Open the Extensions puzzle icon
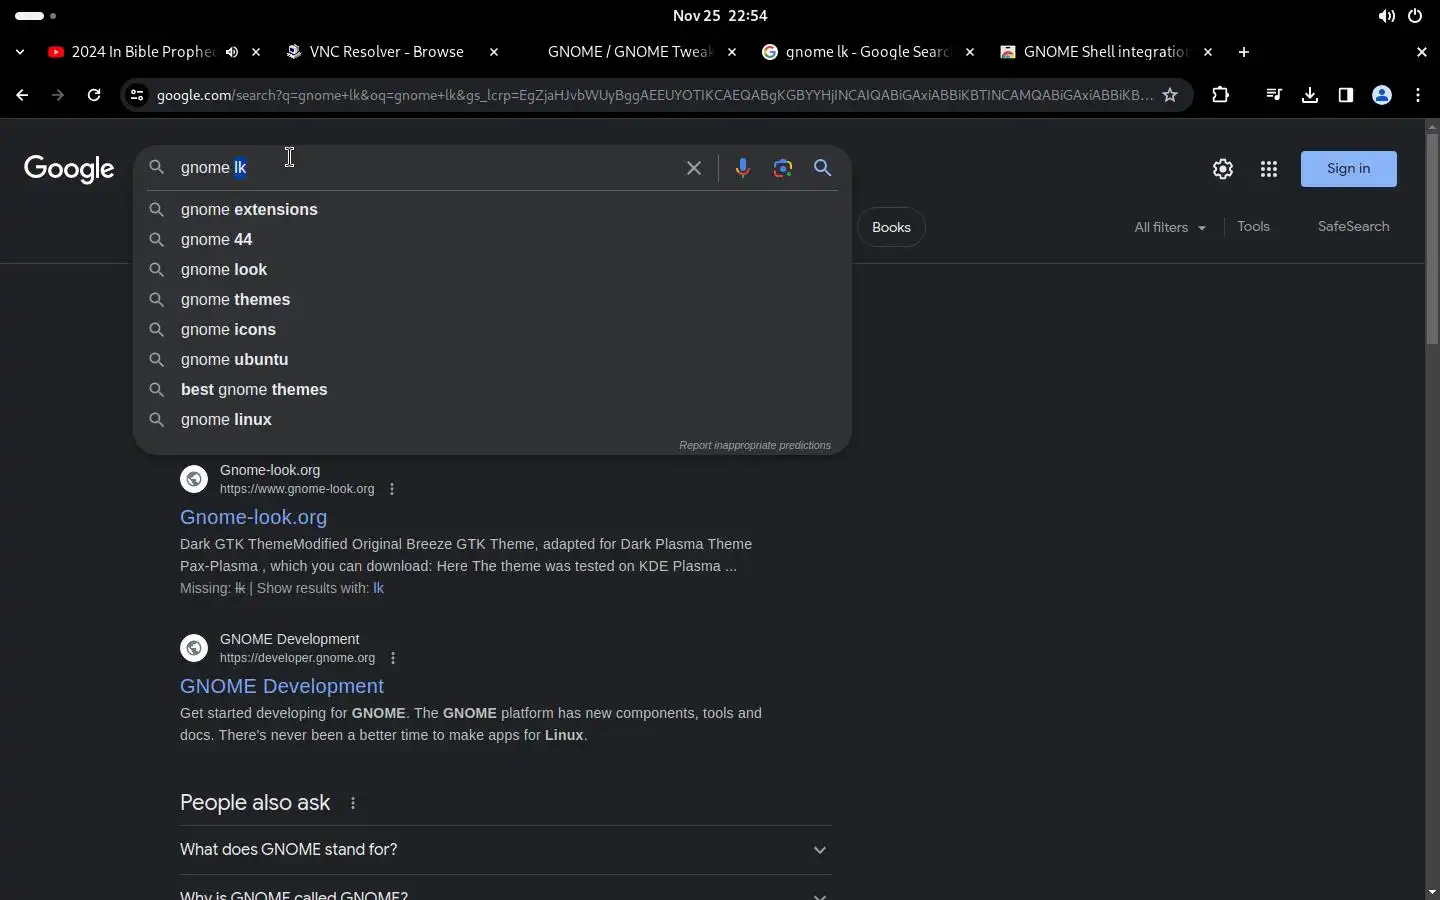The image size is (1440, 900). click(x=1221, y=95)
